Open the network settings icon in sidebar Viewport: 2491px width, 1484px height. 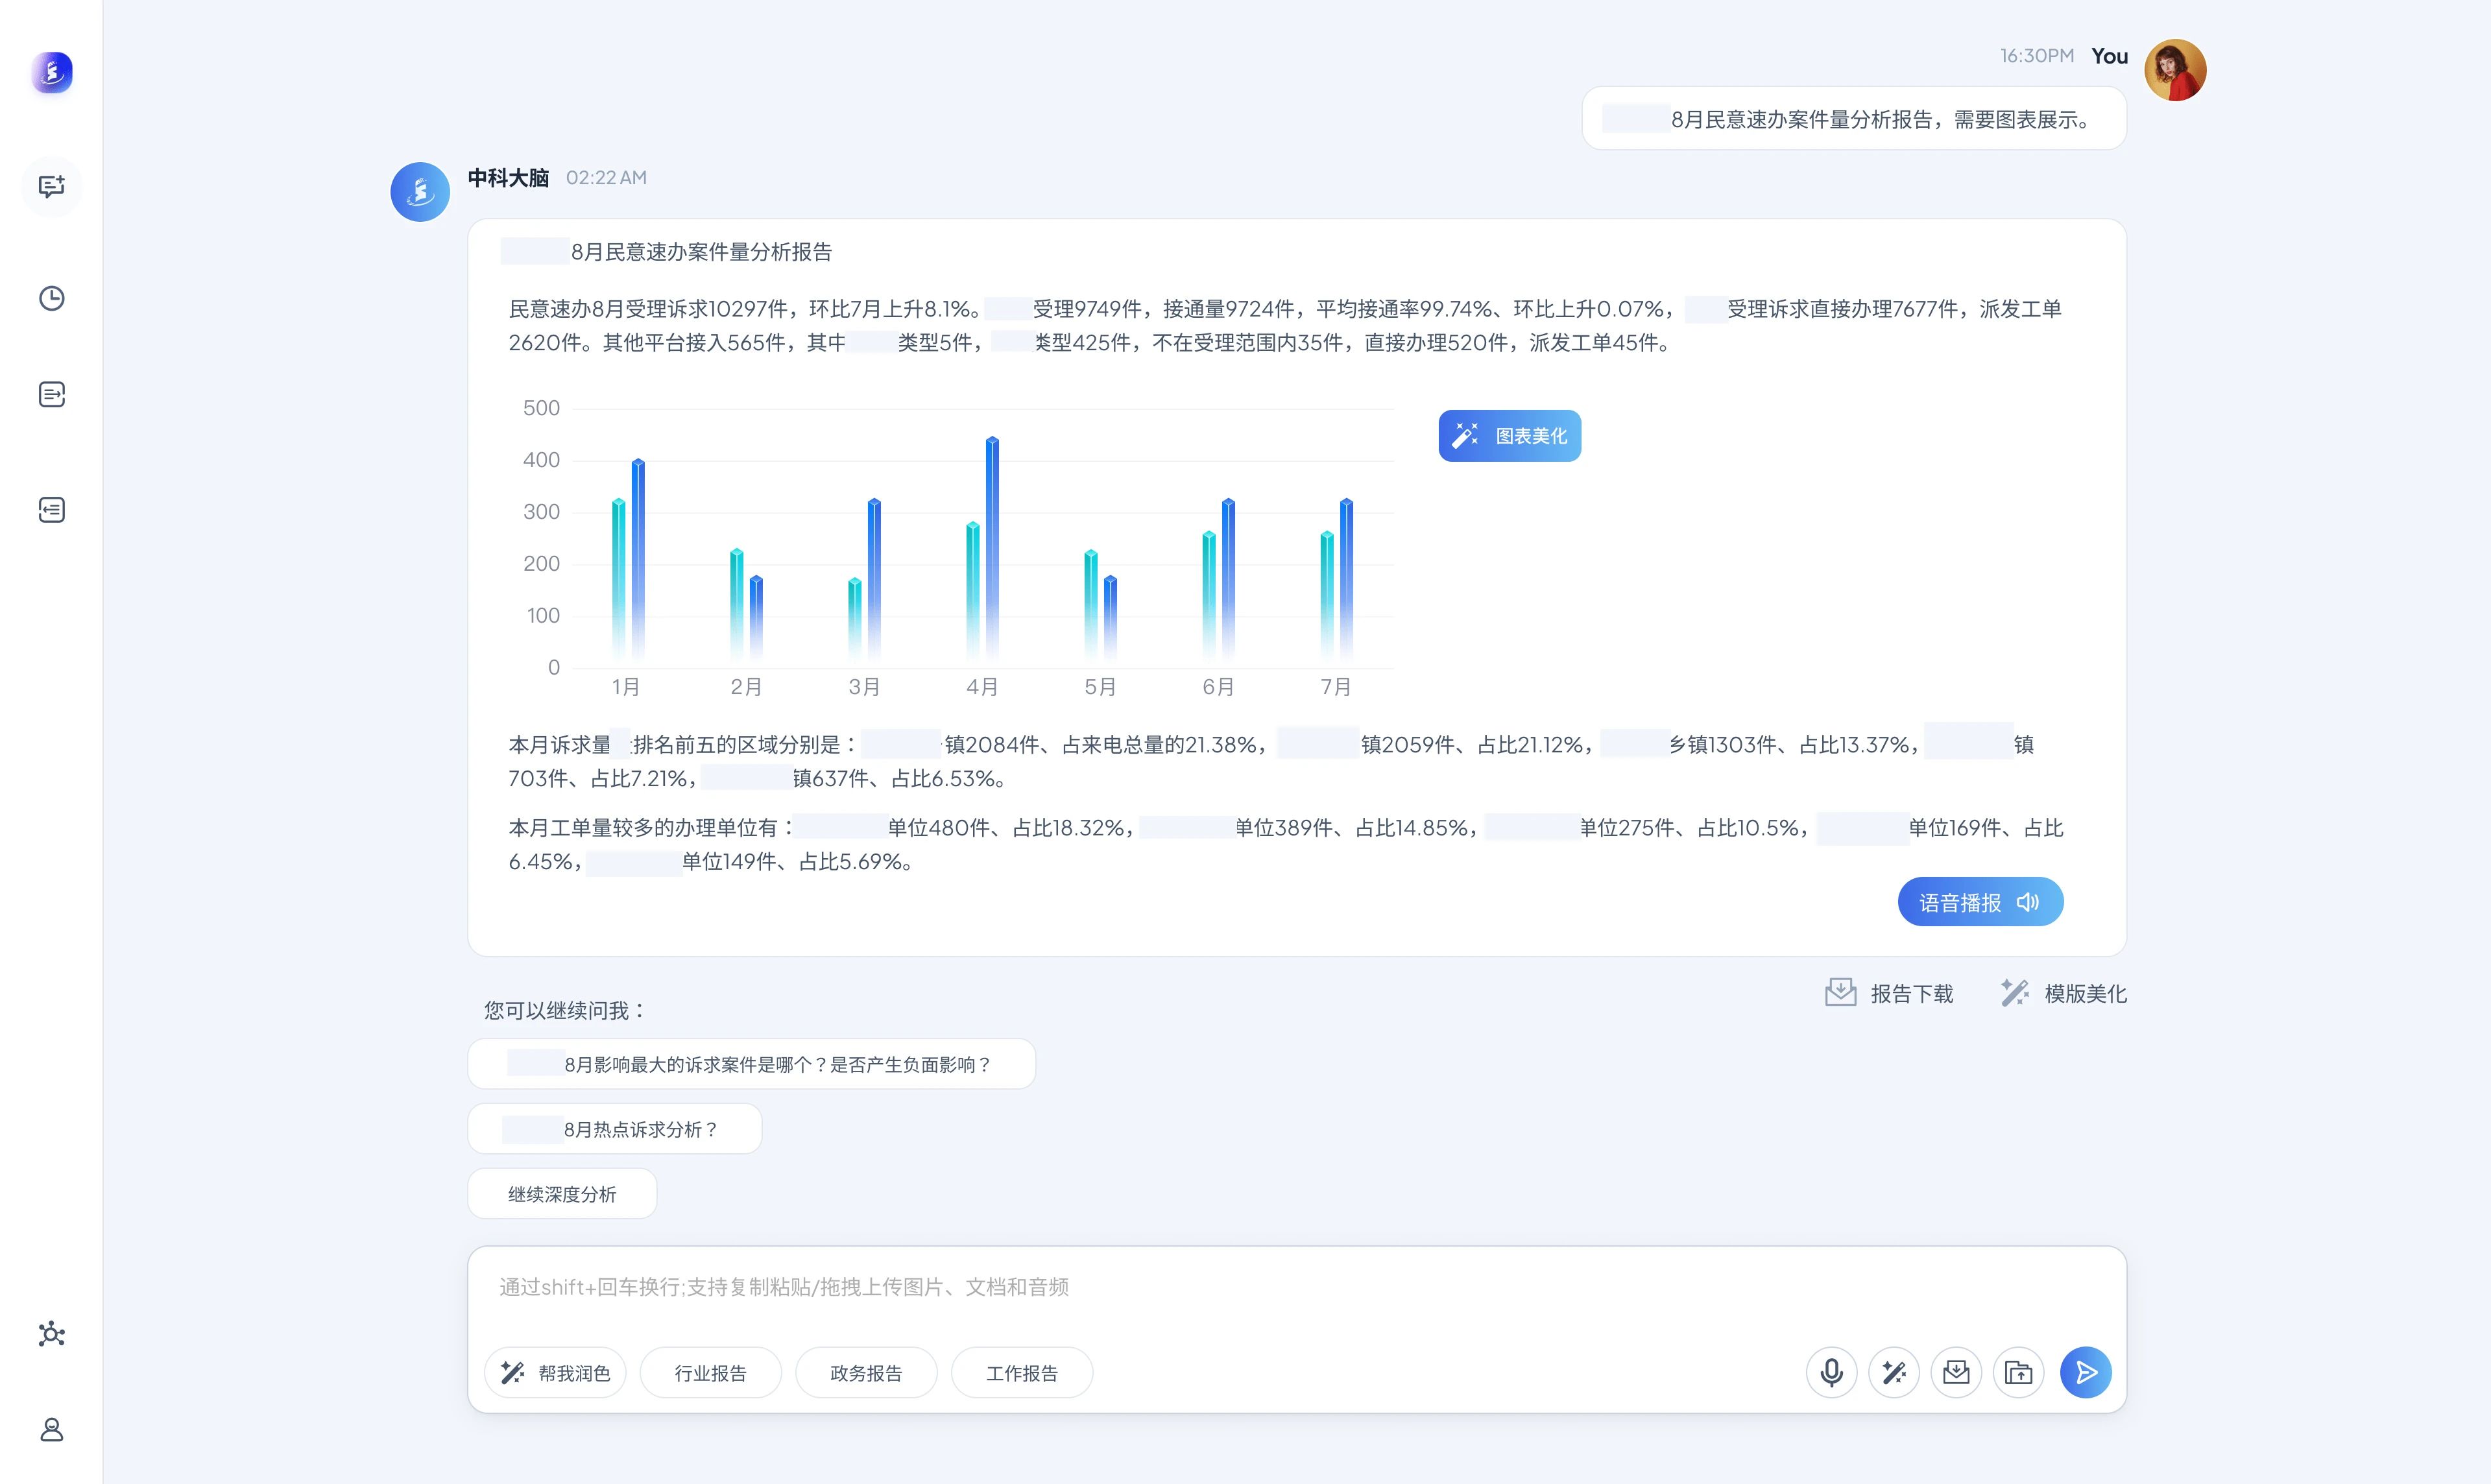[x=52, y=1334]
